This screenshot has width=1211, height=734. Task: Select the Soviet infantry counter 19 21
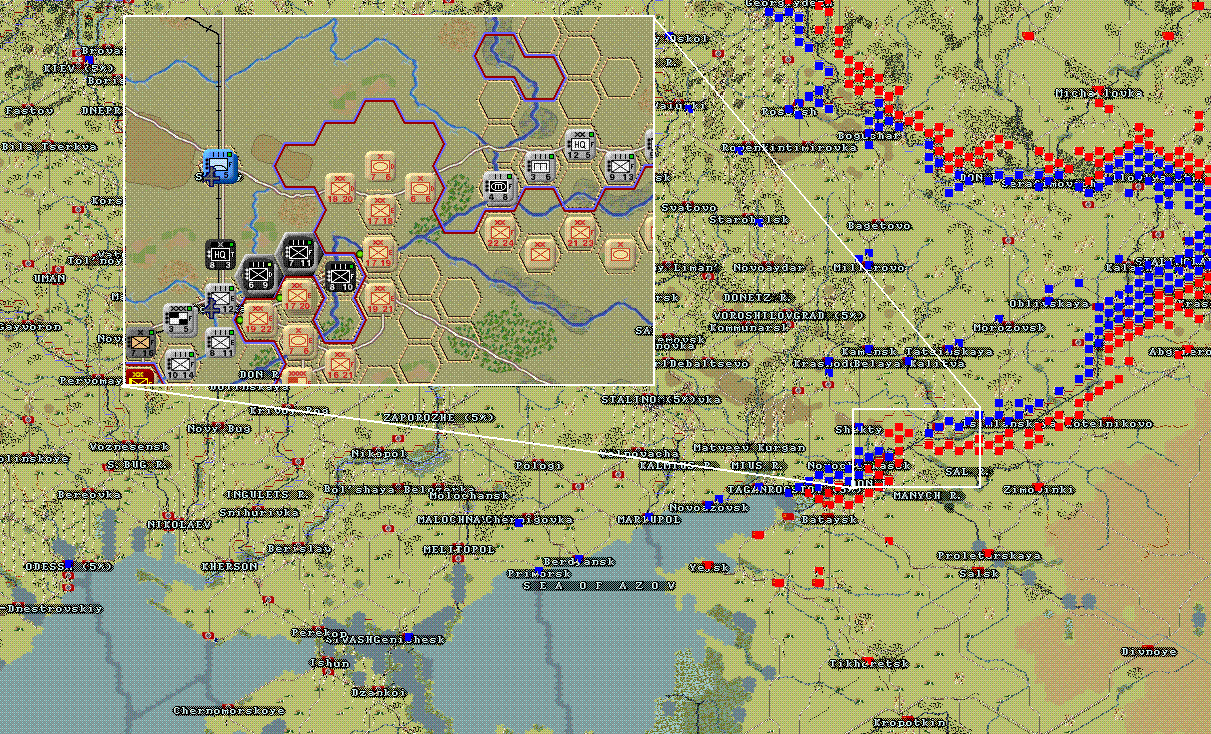pyautogui.click(x=378, y=298)
